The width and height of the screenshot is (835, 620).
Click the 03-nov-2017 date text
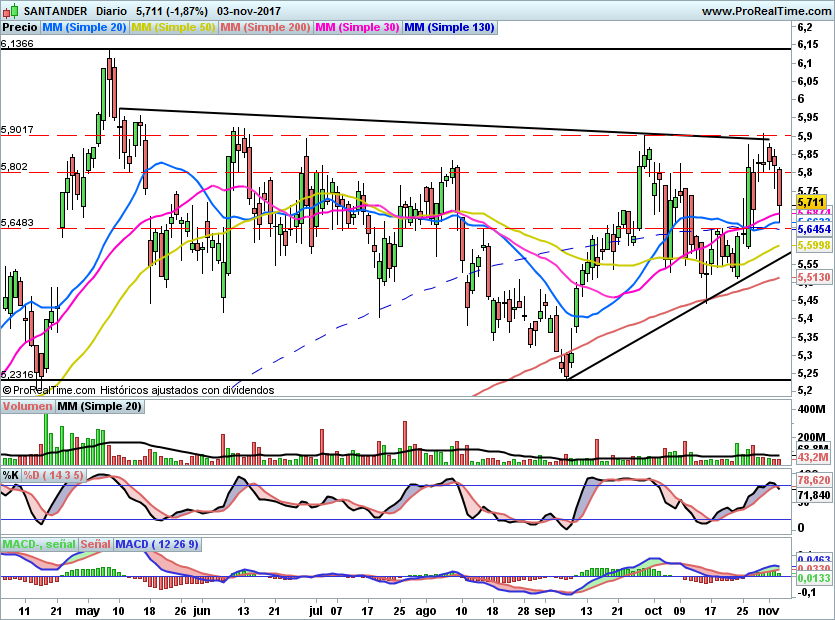click(x=249, y=11)
